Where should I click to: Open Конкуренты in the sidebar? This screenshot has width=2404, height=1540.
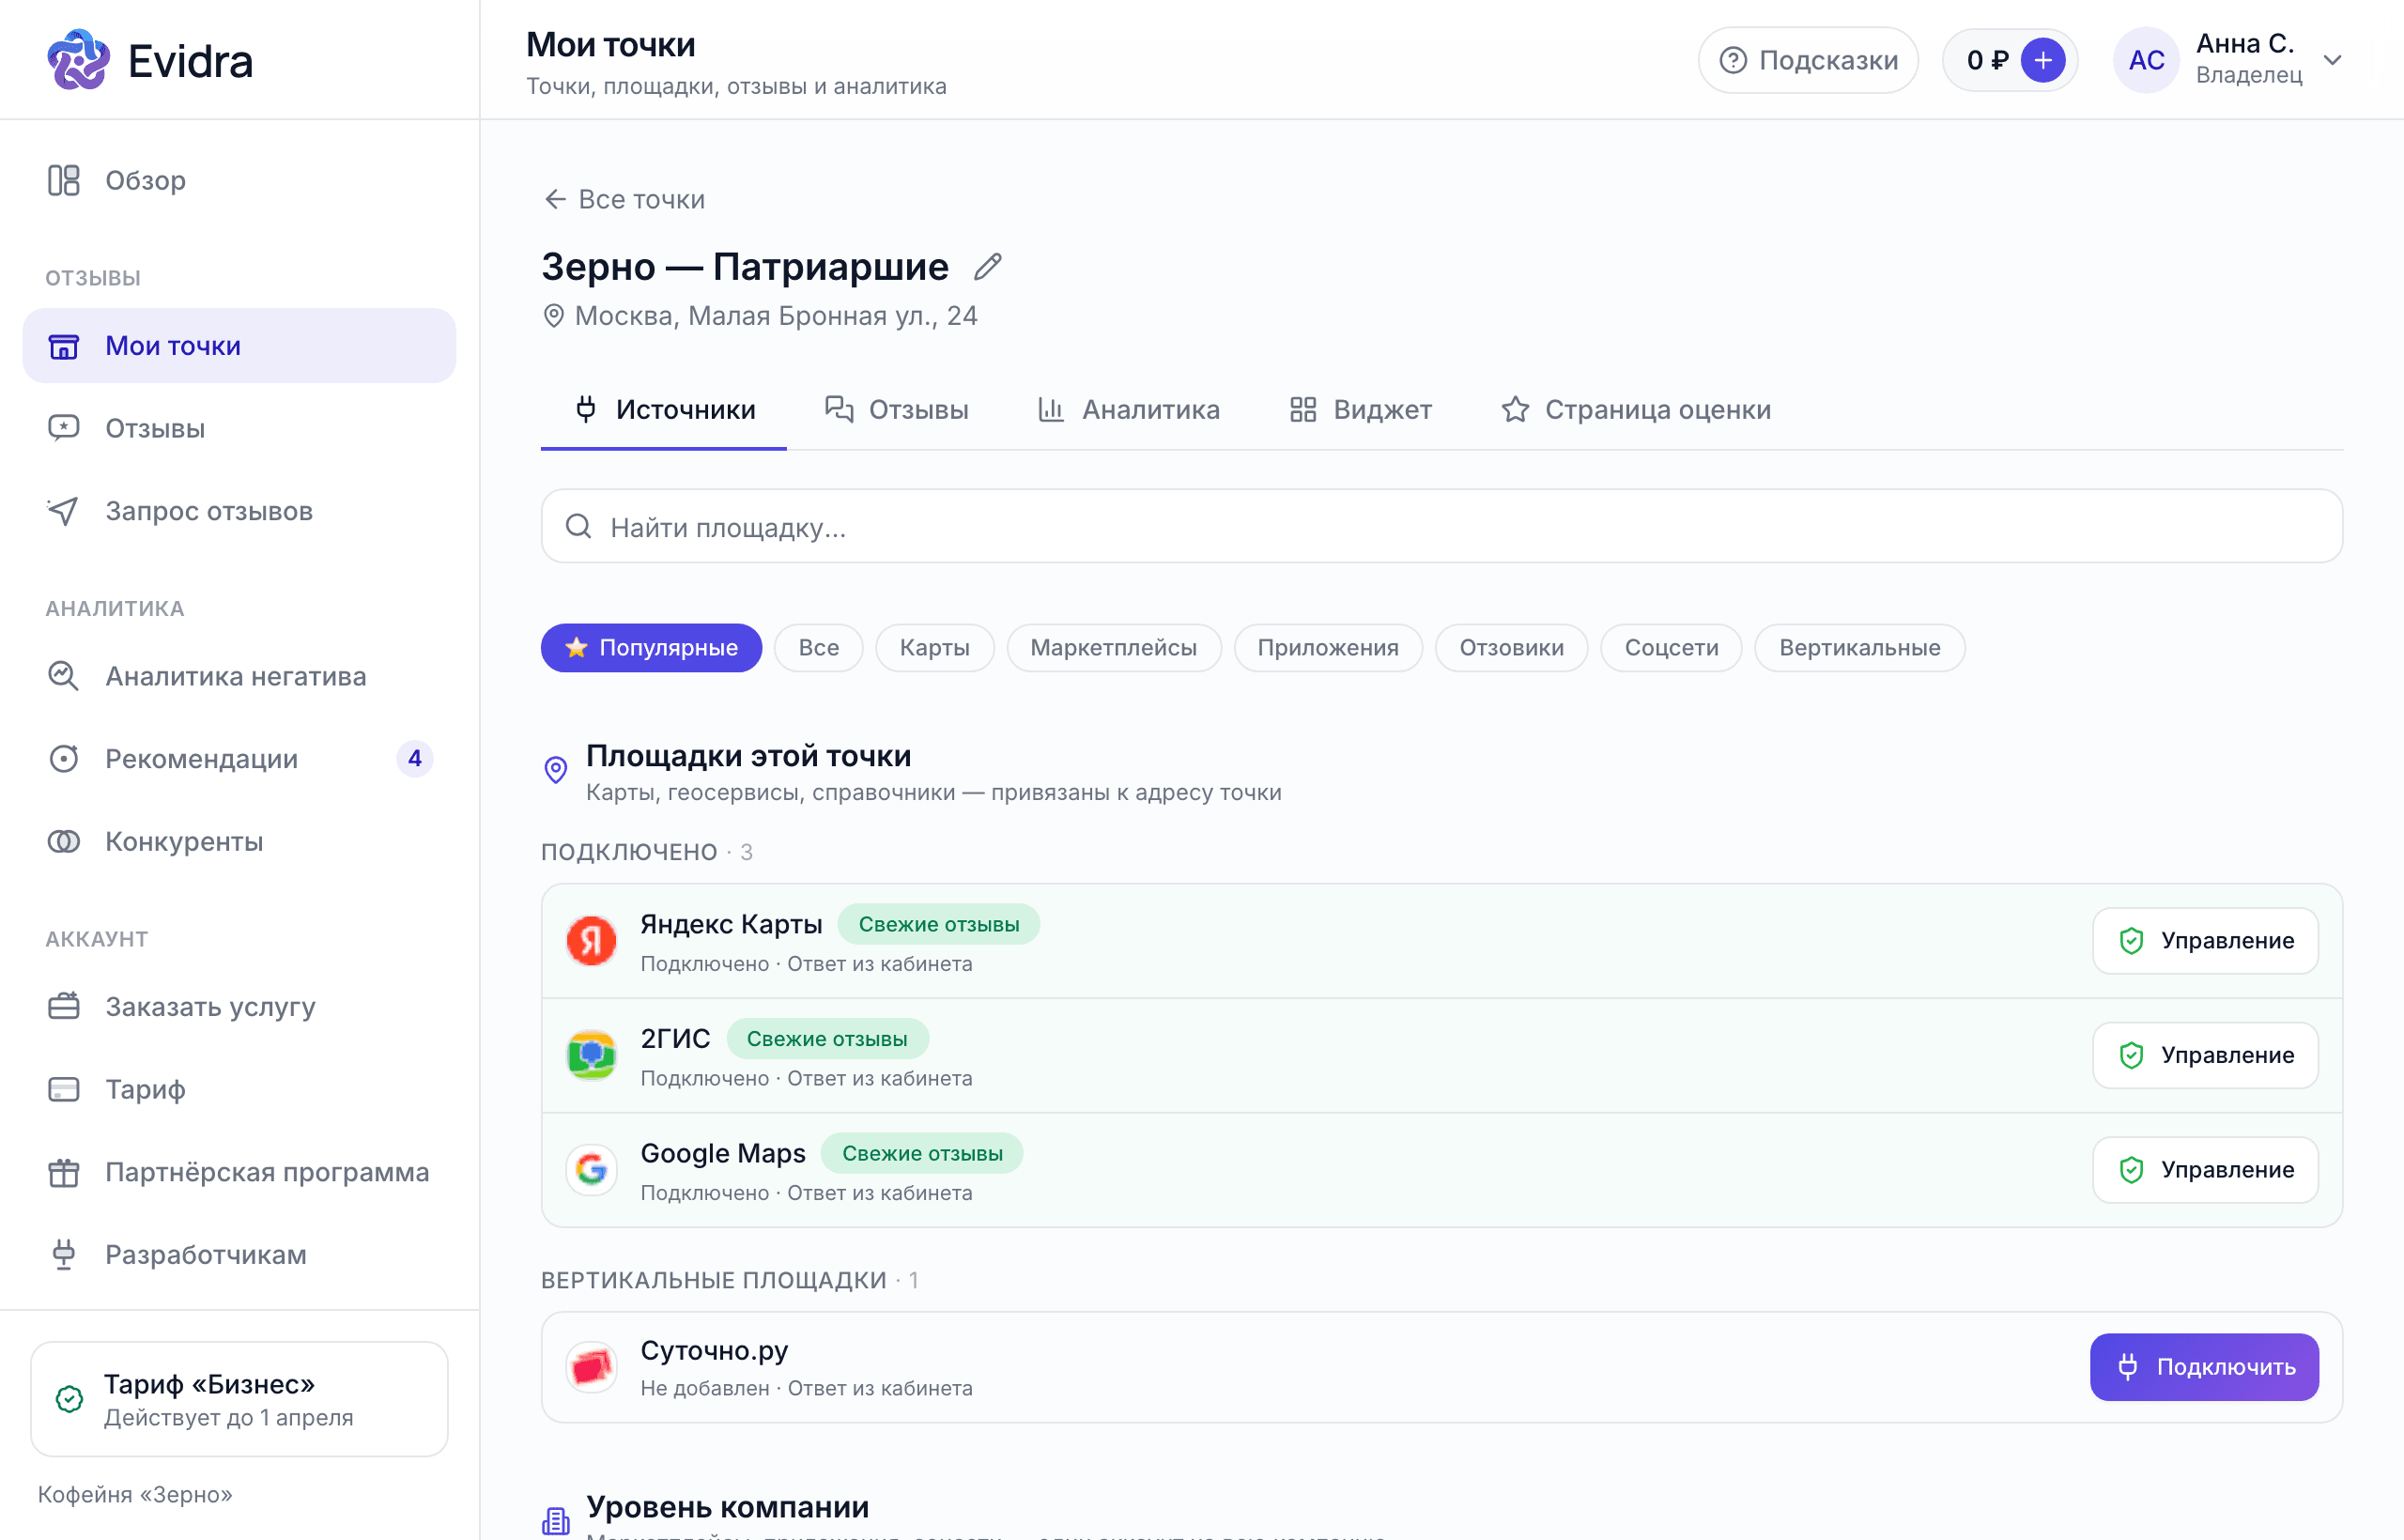click(x=239, y=841)
